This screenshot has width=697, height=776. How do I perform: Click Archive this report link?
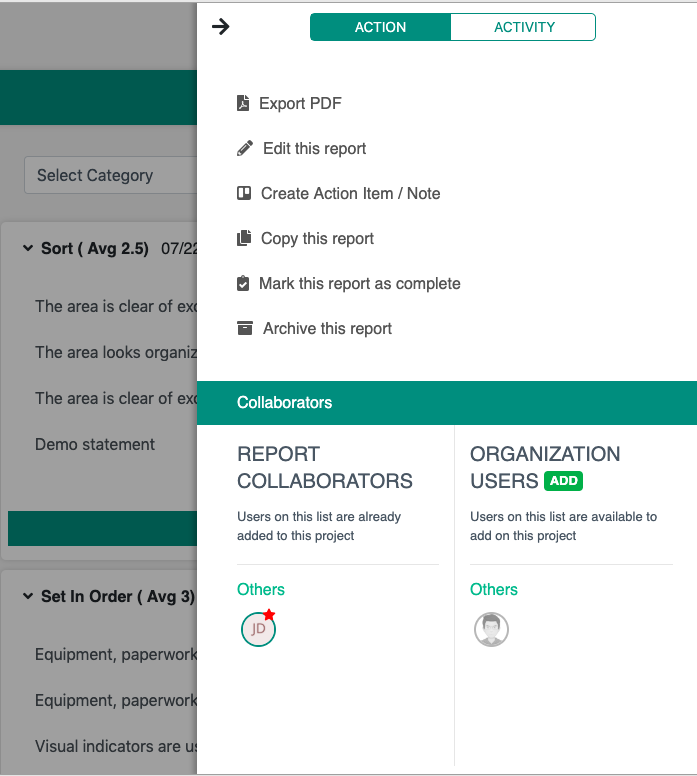click(x=327, y=328)
